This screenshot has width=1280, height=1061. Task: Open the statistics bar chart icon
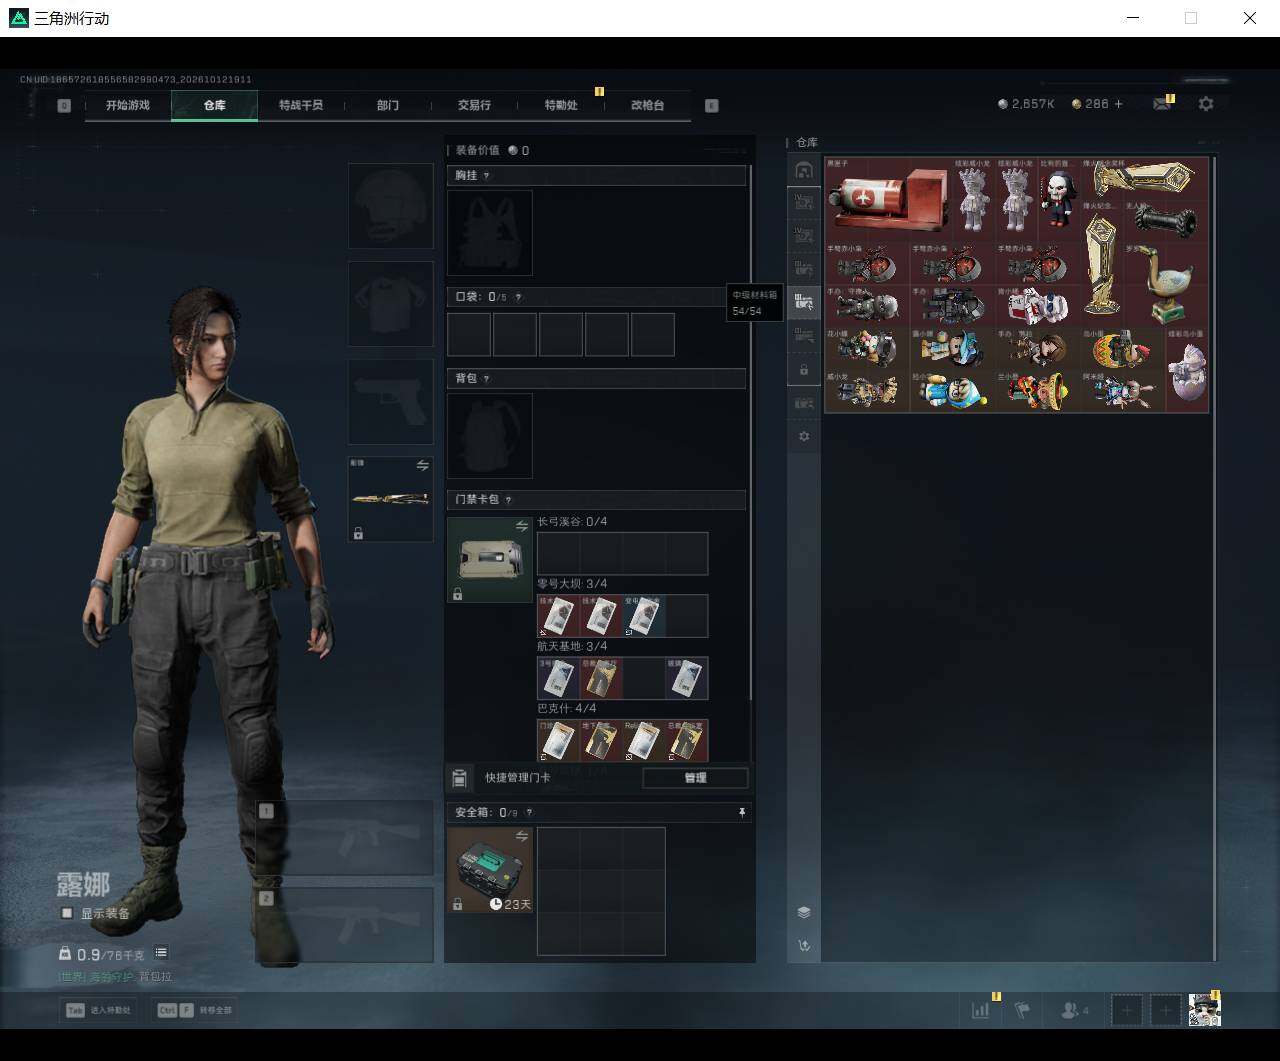click(x=980, y=1010)
